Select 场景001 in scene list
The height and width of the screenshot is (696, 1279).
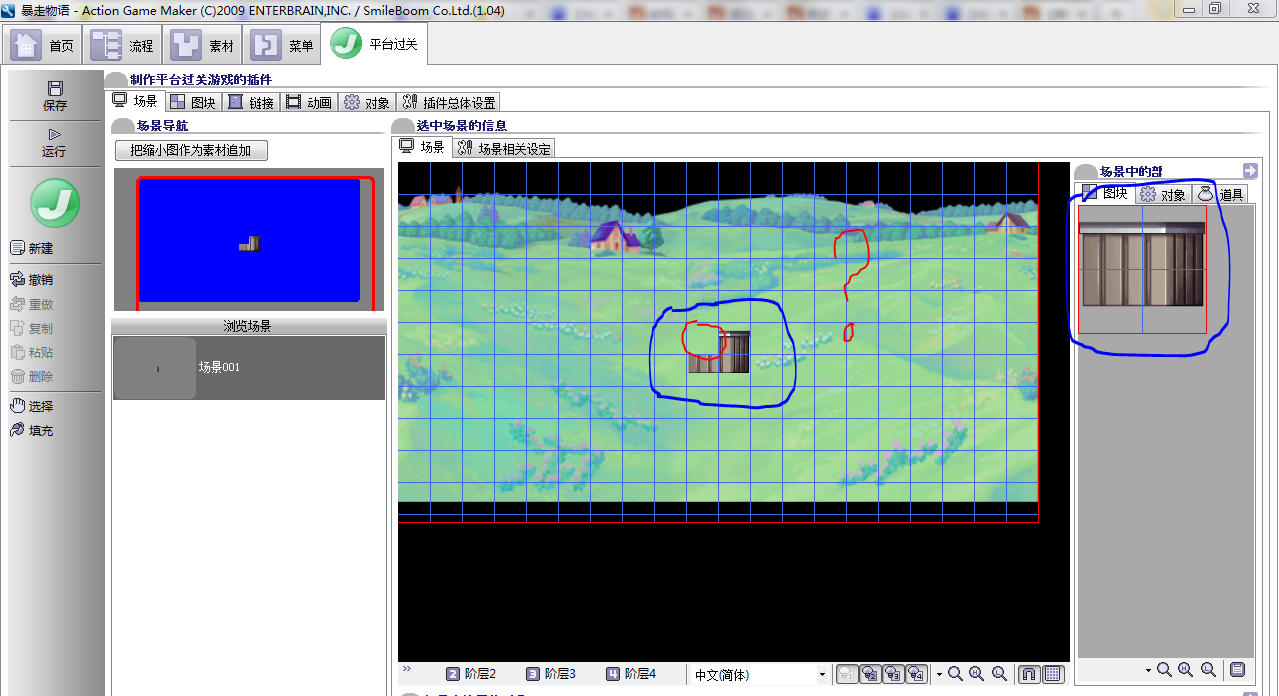pyautogui.click(x=249, y=367)
